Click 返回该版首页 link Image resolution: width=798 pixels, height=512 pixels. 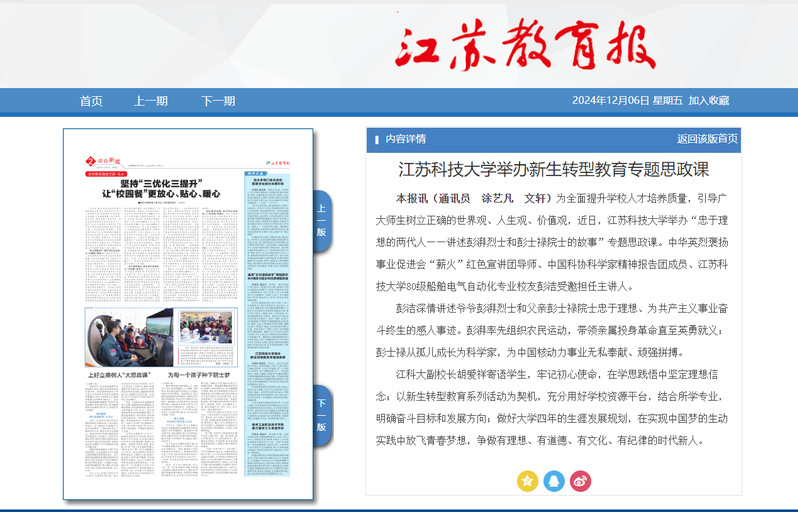coord(707,139)
